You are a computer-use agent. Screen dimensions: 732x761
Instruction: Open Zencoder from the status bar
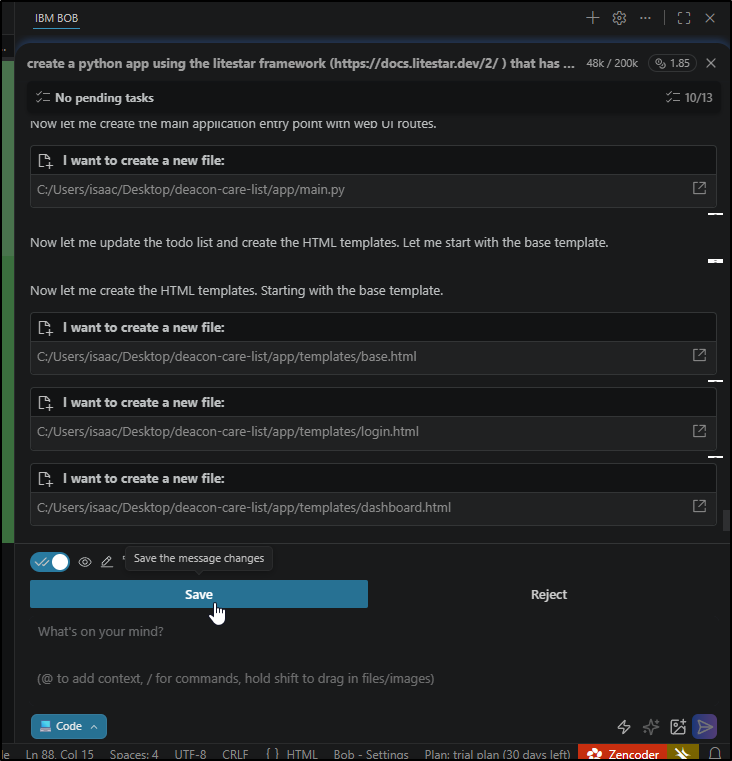coord(623,754)
